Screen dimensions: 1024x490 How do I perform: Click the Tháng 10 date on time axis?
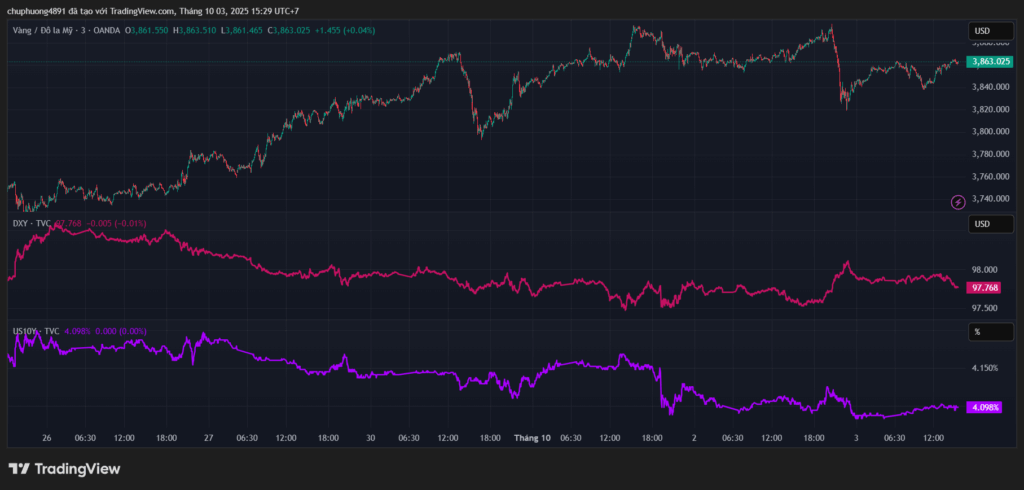tap(532, 438)
